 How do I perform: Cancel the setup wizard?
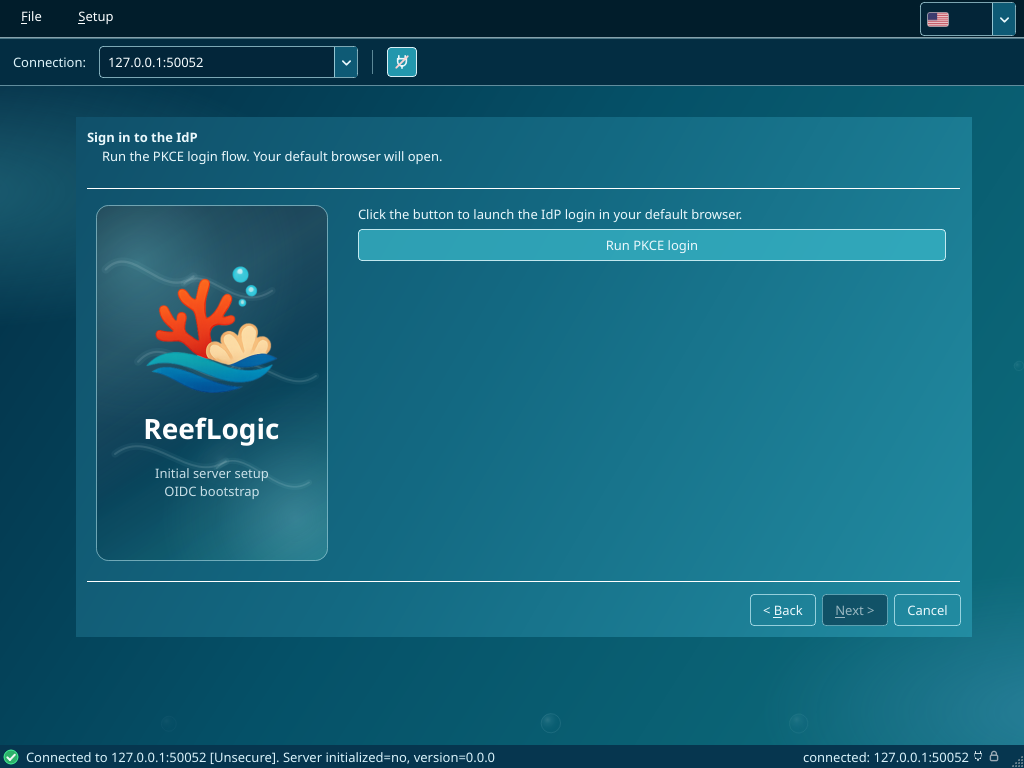coord(927,610)
